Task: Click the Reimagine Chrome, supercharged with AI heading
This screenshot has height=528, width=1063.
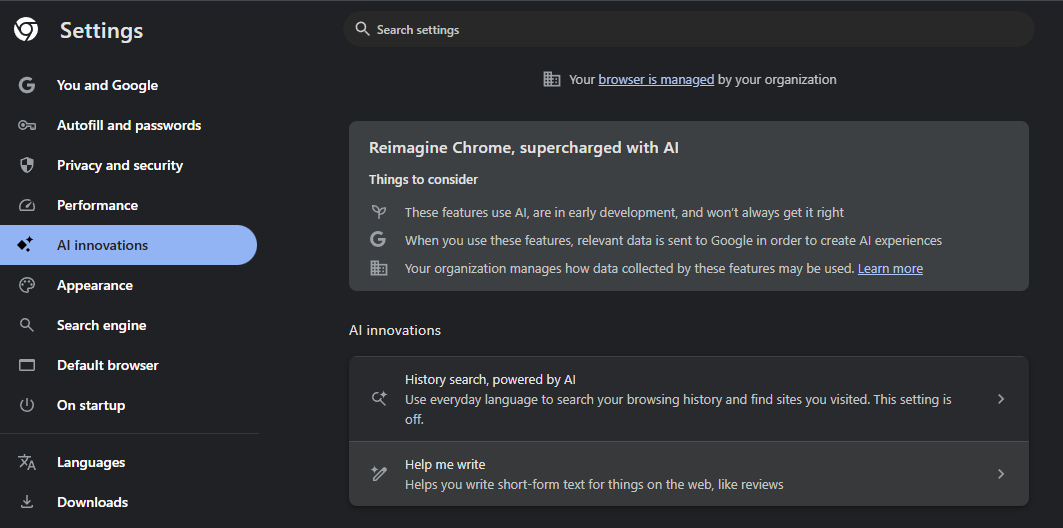Action: click(x=524, y=147)
